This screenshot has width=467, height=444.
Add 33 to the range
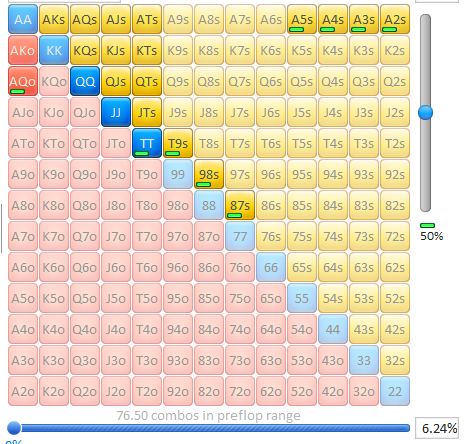point(364,360)
